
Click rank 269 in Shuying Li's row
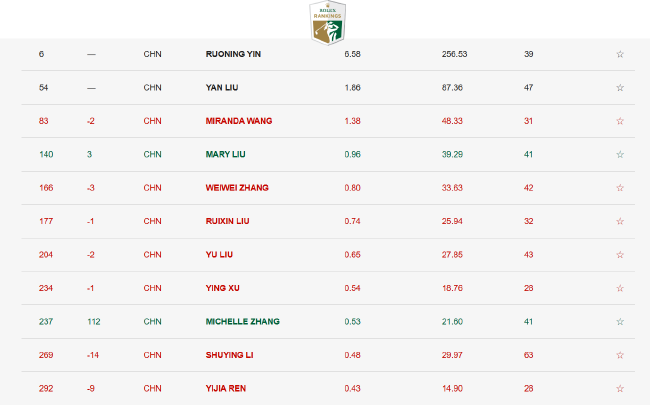(46, 355)
